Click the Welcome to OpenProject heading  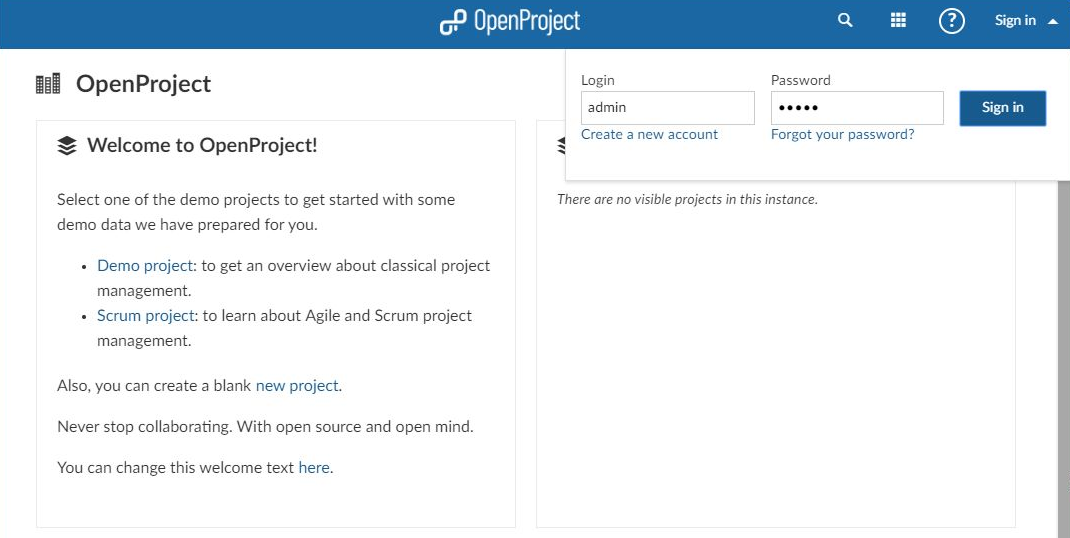coord(202,146)
